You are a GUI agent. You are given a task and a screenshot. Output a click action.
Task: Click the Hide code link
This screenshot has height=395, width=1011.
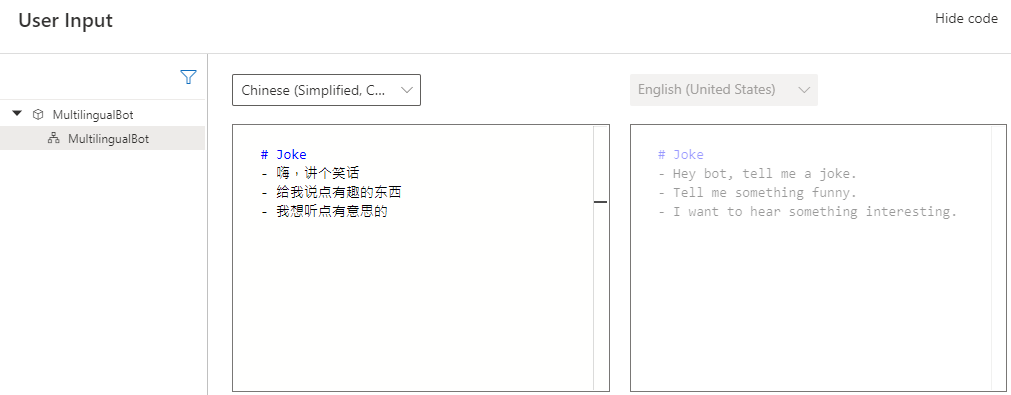point(966,19)
